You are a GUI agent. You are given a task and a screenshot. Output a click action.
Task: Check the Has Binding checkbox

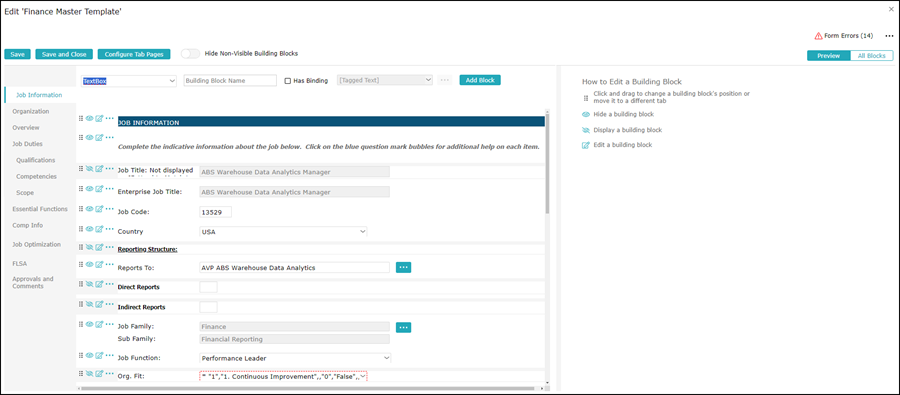pos(288,81)
